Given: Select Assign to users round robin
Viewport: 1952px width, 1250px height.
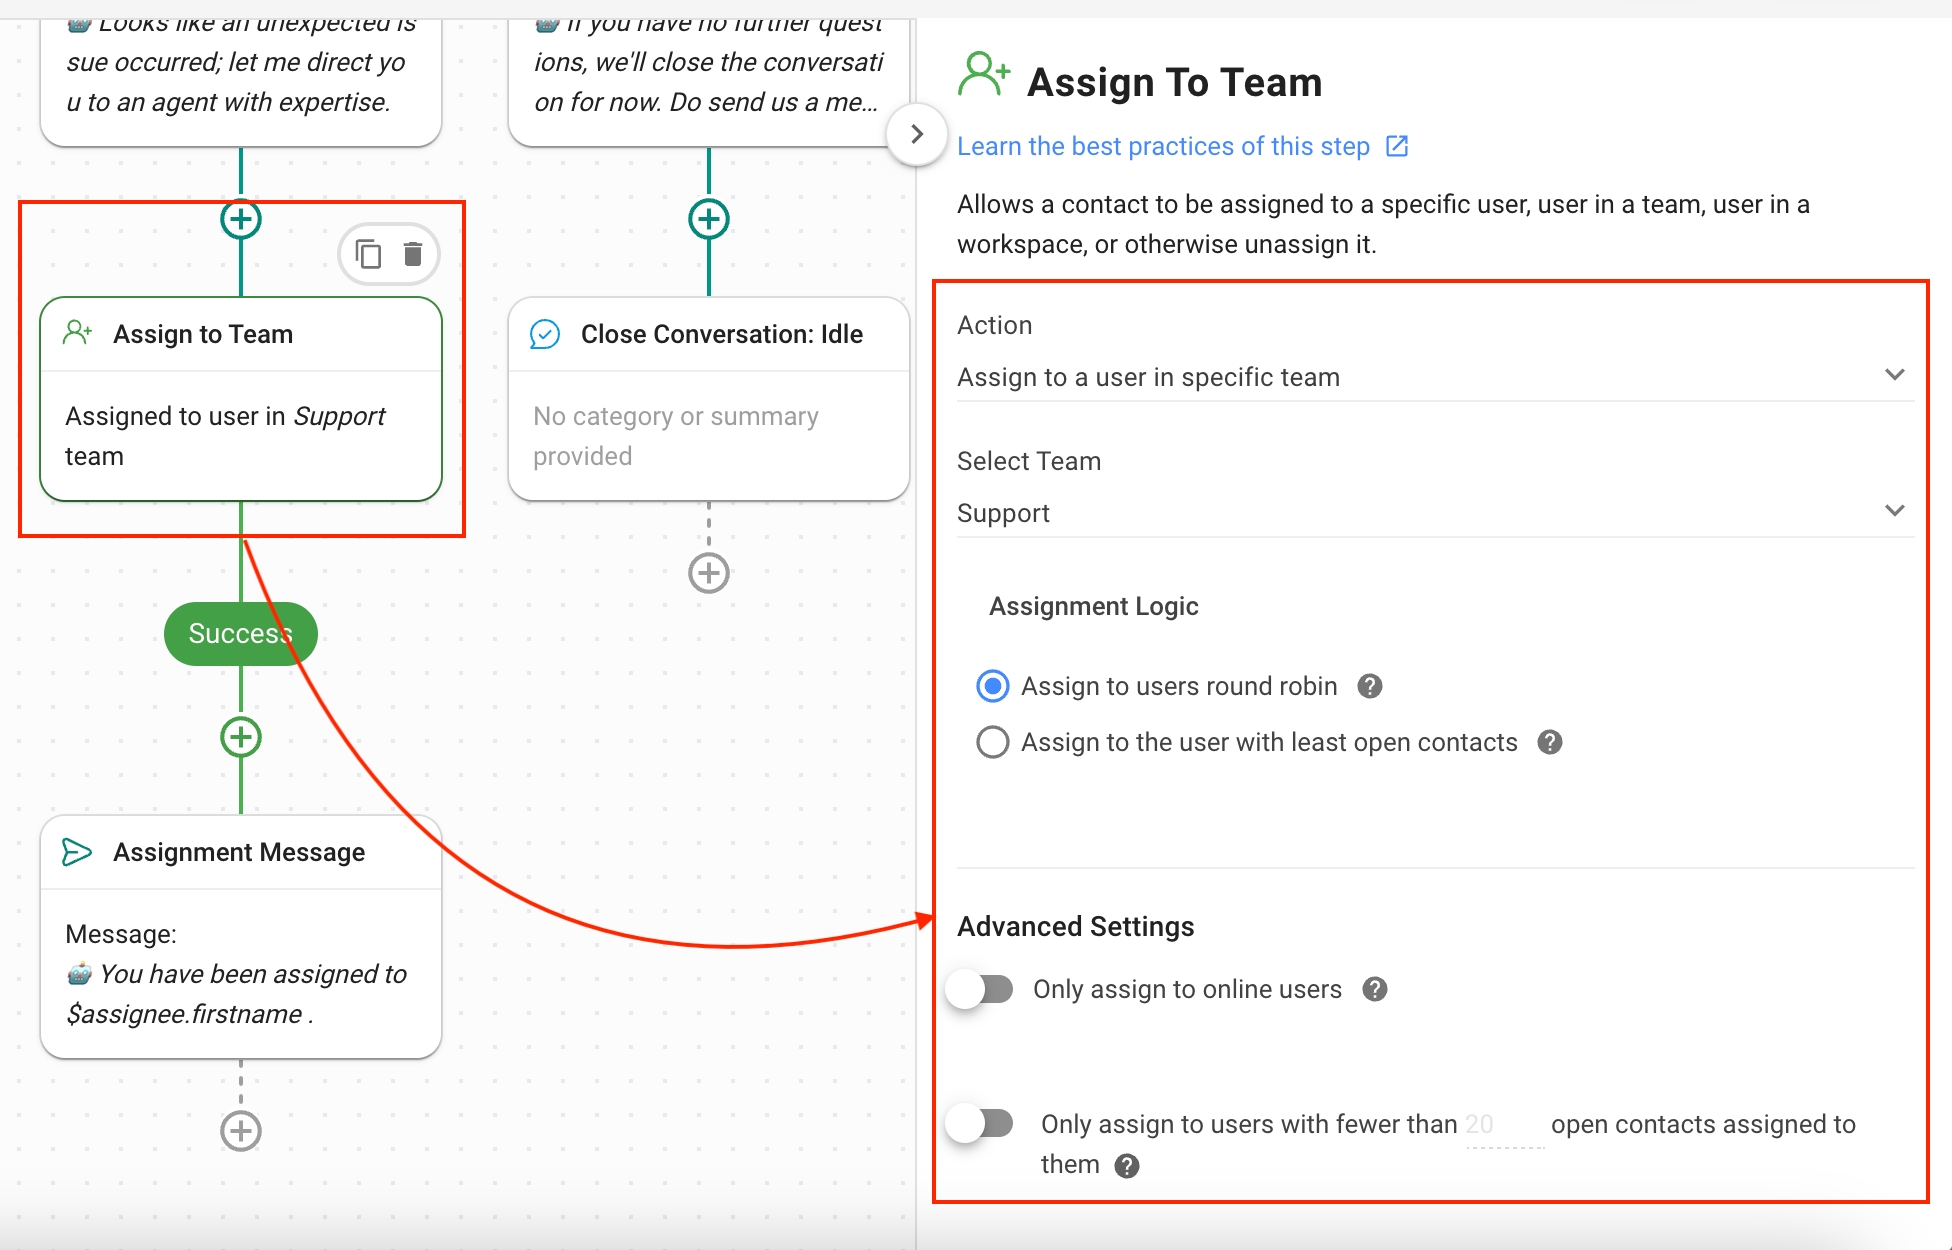Looking at the screenshot, I should tap(992, 686).
